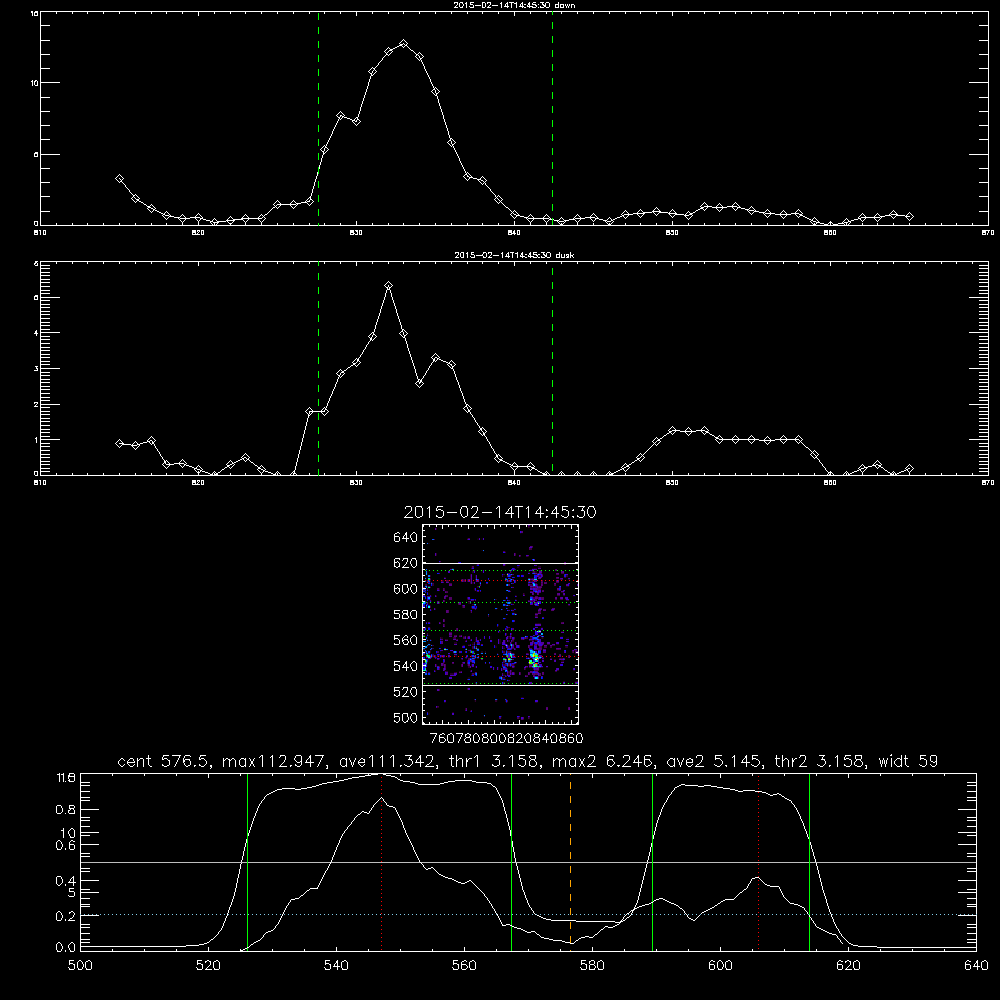The image size is (1000, 1000).
Task: Select the 'ave111.342' stats entry
Action: click(388, 761)
